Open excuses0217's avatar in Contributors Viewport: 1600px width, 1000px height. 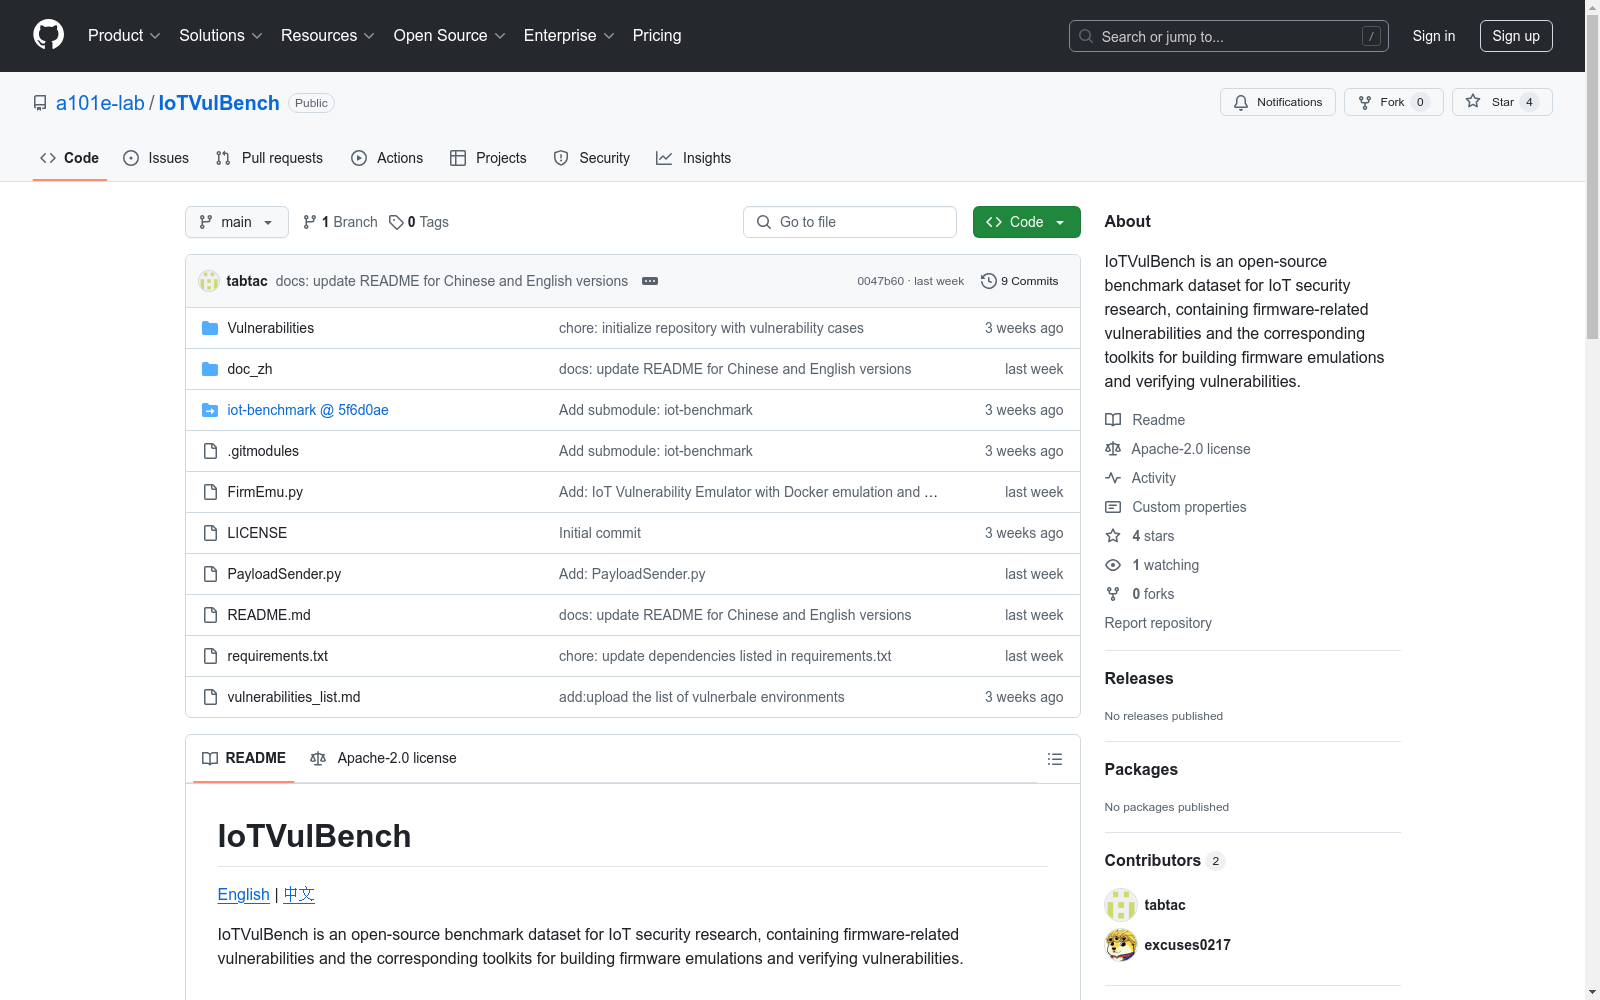pyautogui.click(x=1121, y=945)
